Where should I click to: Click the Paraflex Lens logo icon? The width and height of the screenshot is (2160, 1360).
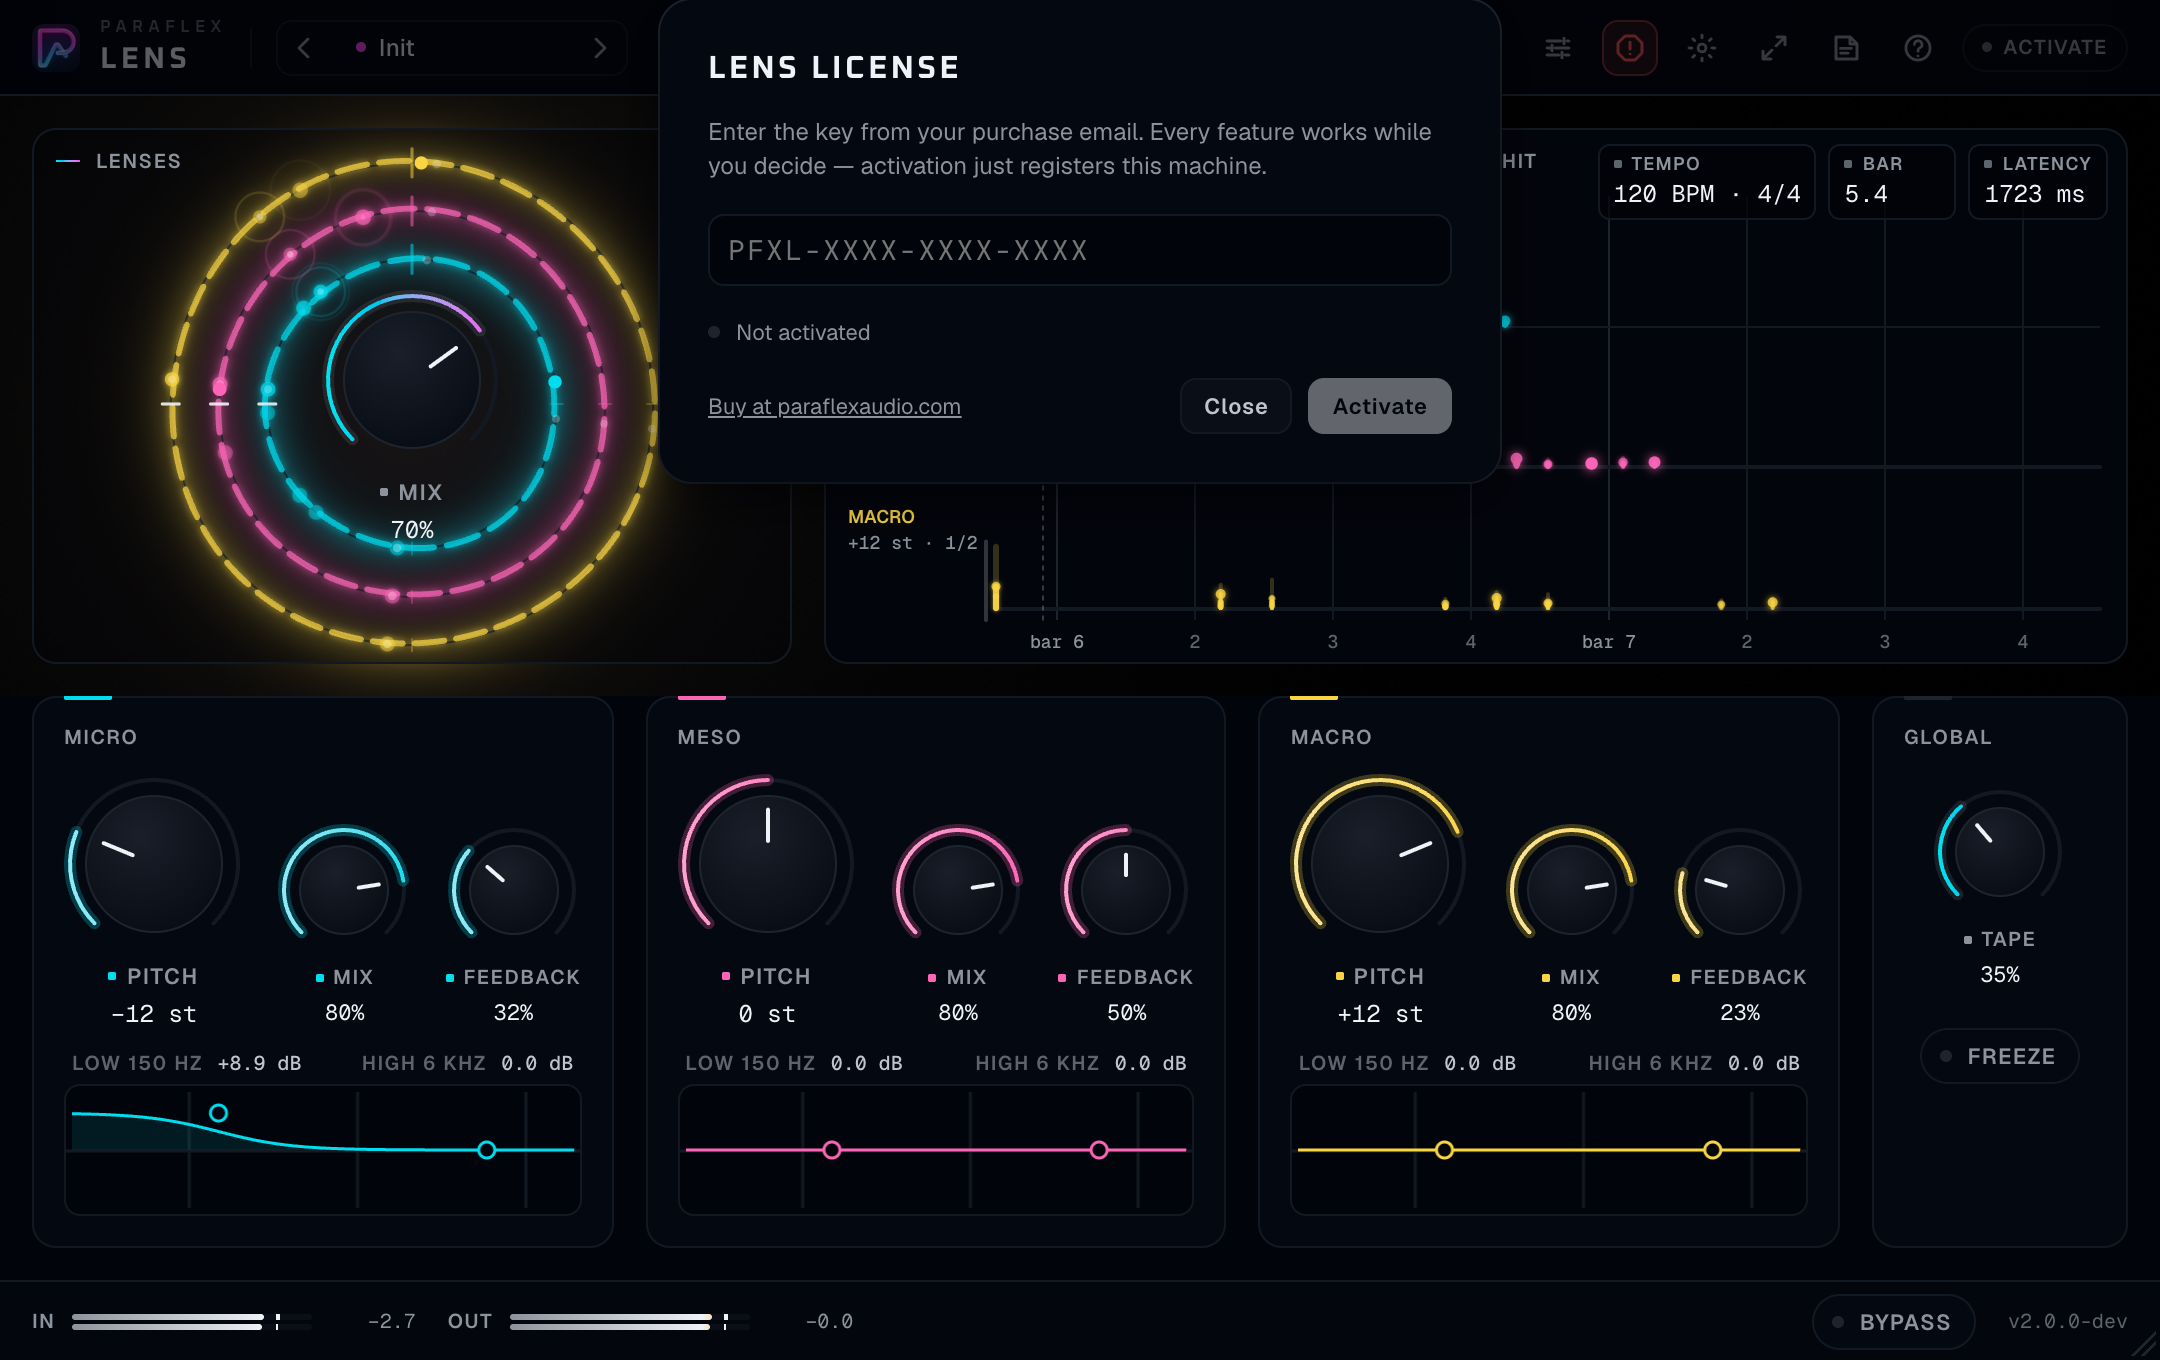tap(56, 47)
